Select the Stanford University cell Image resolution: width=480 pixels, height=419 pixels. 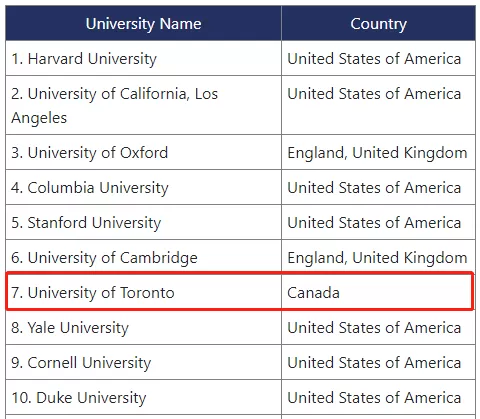coord(143,222)
